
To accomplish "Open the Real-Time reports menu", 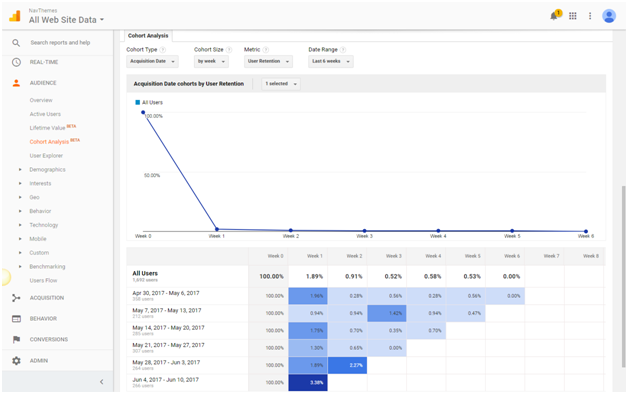I will click(x=44, y=62).
